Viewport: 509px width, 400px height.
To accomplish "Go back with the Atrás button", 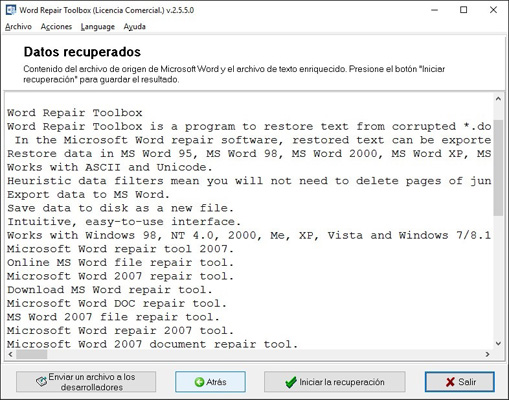I will click(x=210, y=382).
